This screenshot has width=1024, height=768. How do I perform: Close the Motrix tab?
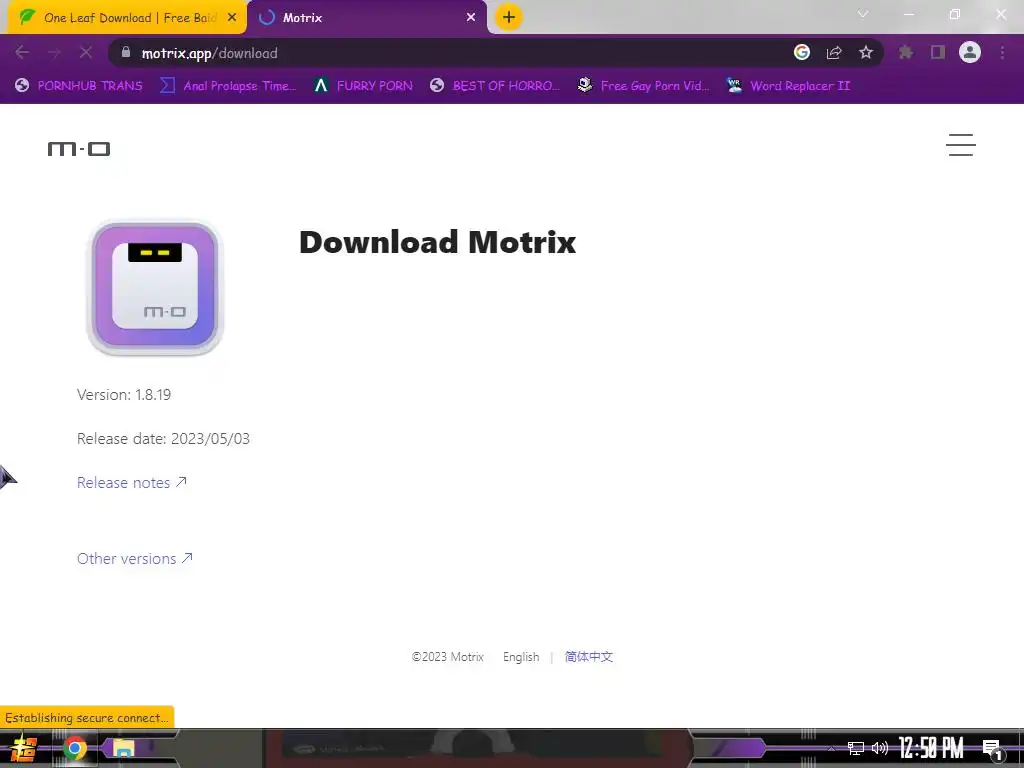click(471, 18)
